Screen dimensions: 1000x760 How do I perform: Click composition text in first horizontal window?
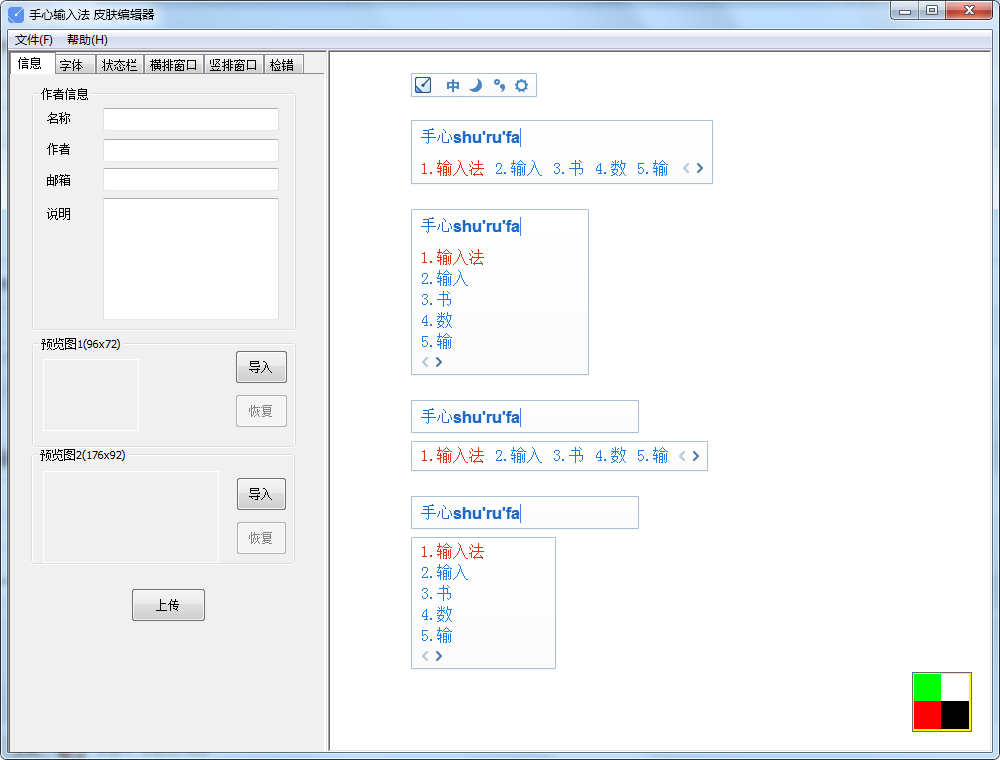tap(471, 137)
